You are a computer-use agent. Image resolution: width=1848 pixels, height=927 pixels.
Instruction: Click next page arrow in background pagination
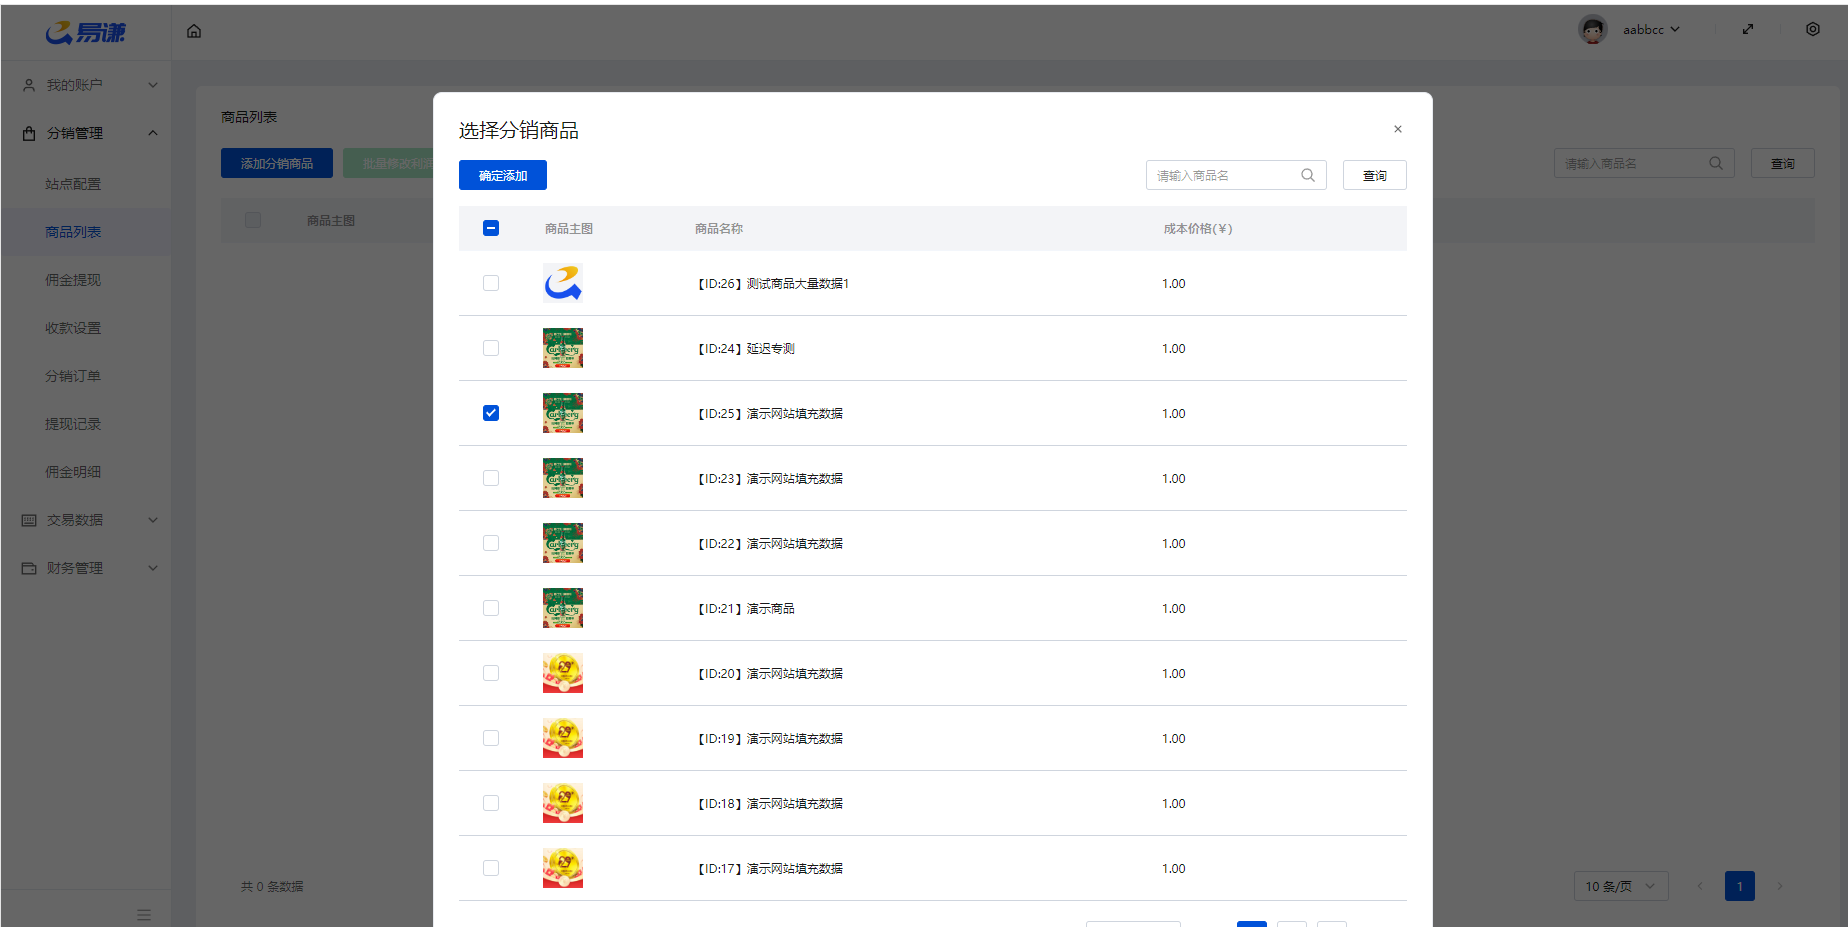pyautogui.click(x=1780, y=886)
